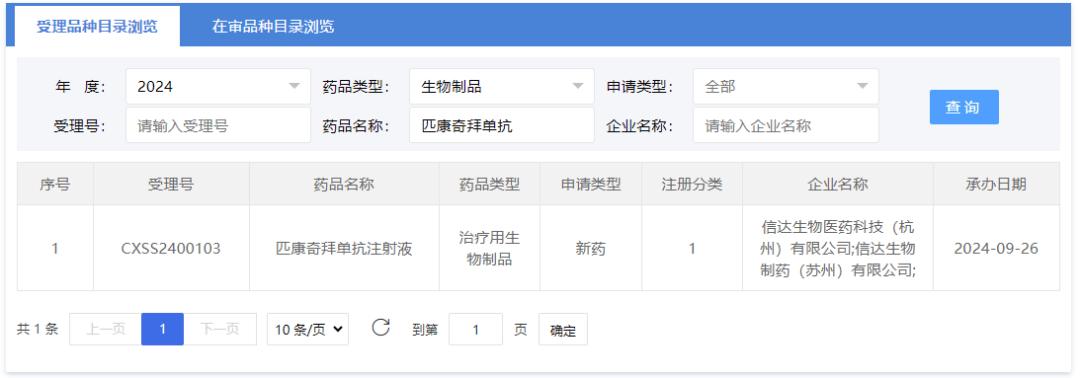The image size is (1080, 378).
Task: Open the 年度 2024 dropdown
Action: click(218, 86)
